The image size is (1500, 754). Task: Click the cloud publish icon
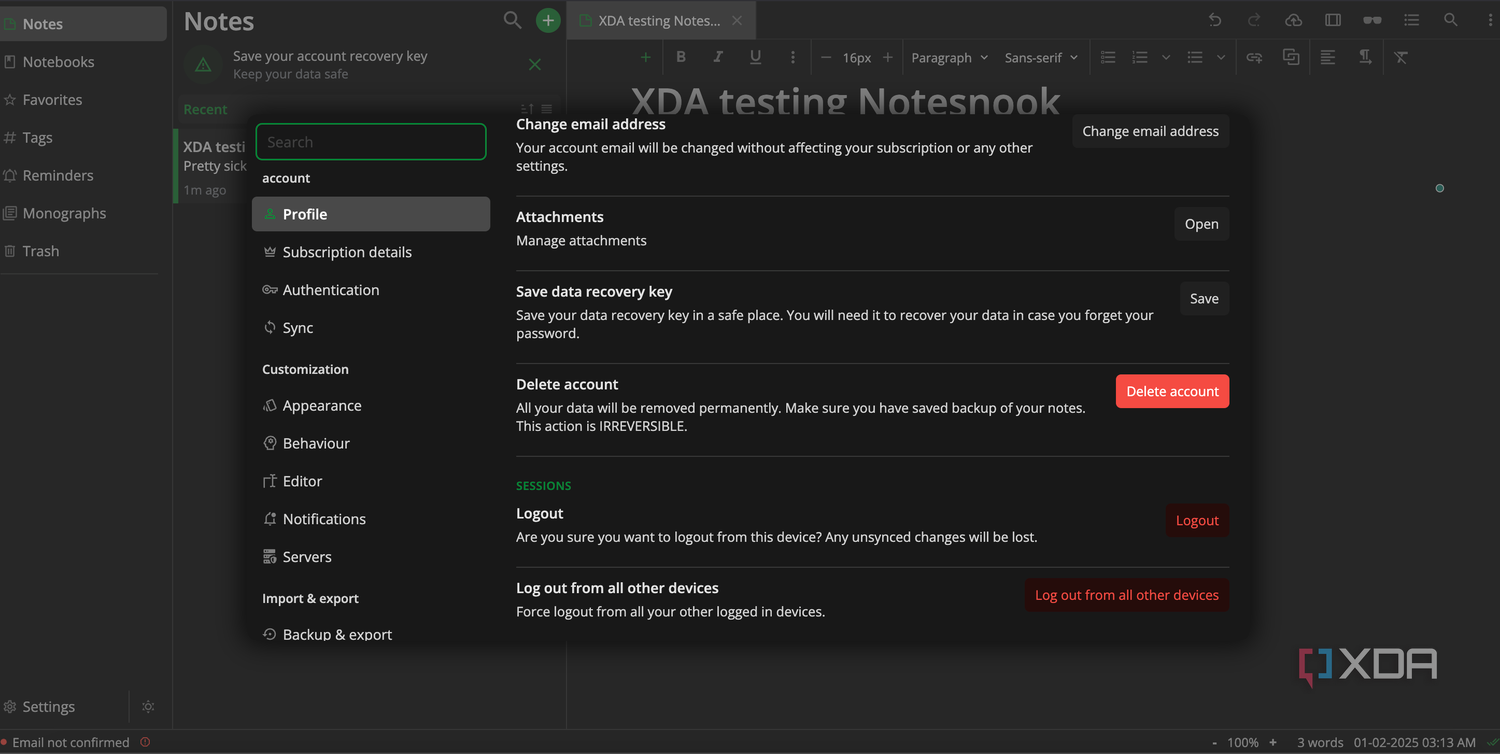[1293, 20]
